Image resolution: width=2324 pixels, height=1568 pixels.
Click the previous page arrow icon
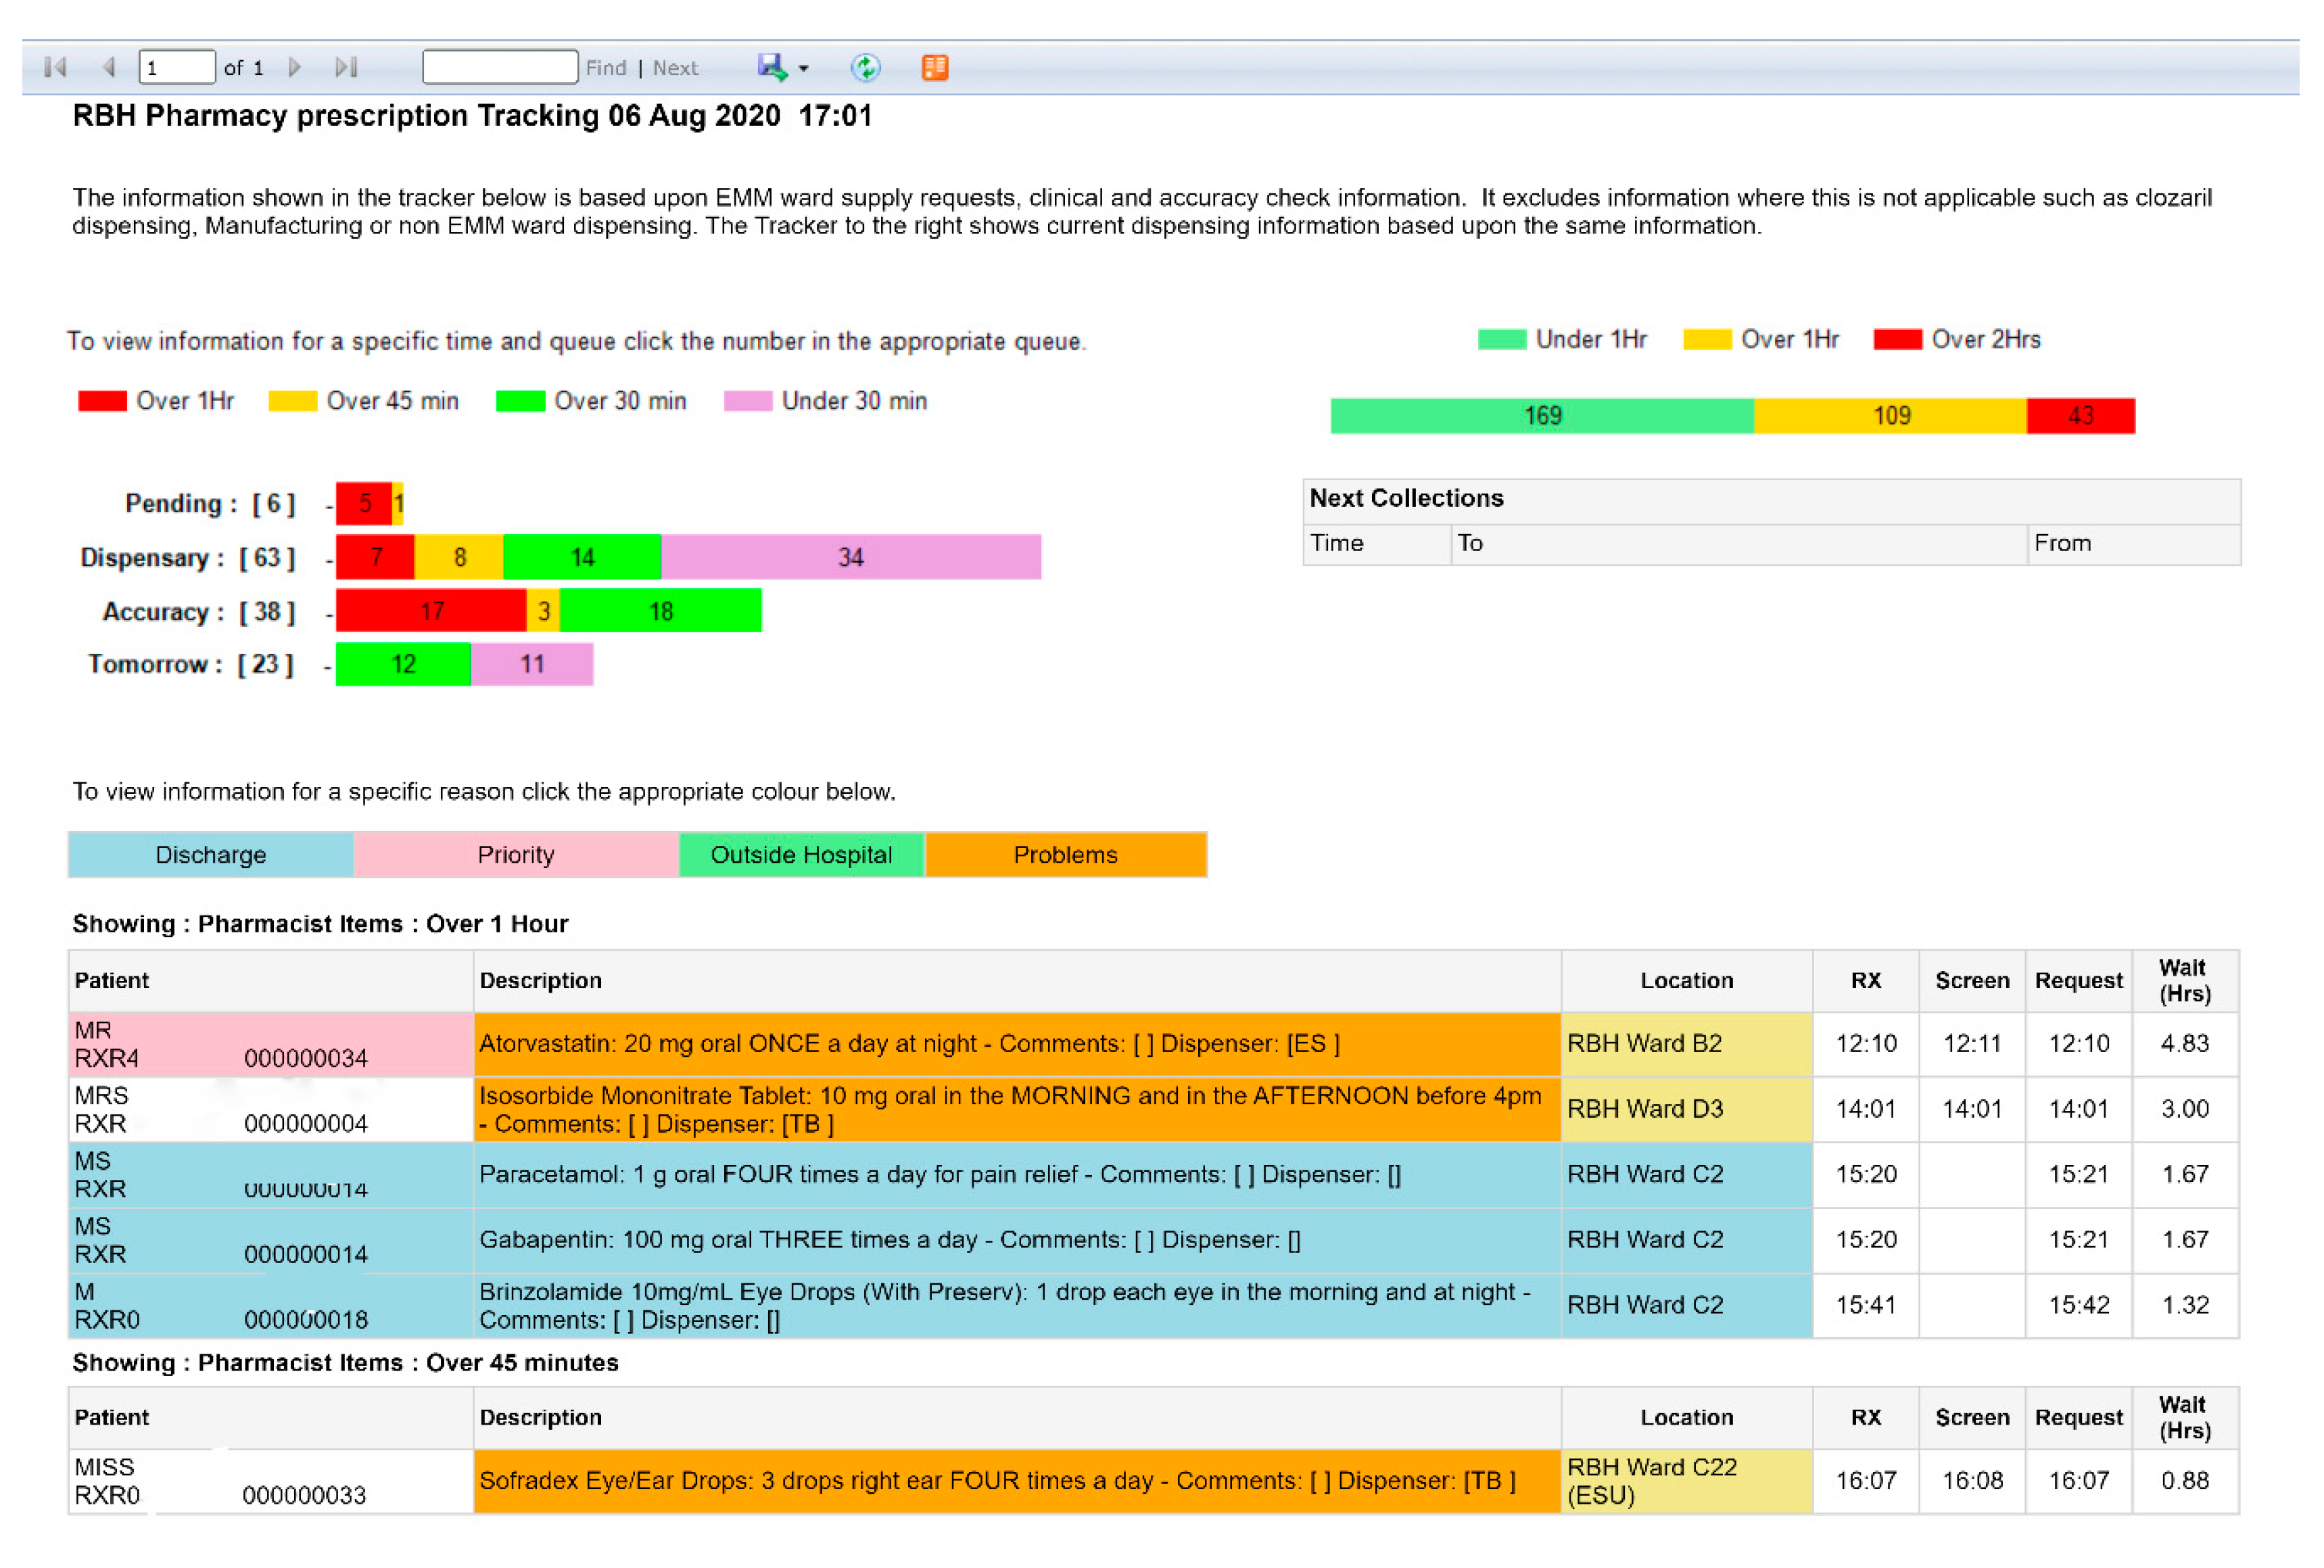[109, 67]
